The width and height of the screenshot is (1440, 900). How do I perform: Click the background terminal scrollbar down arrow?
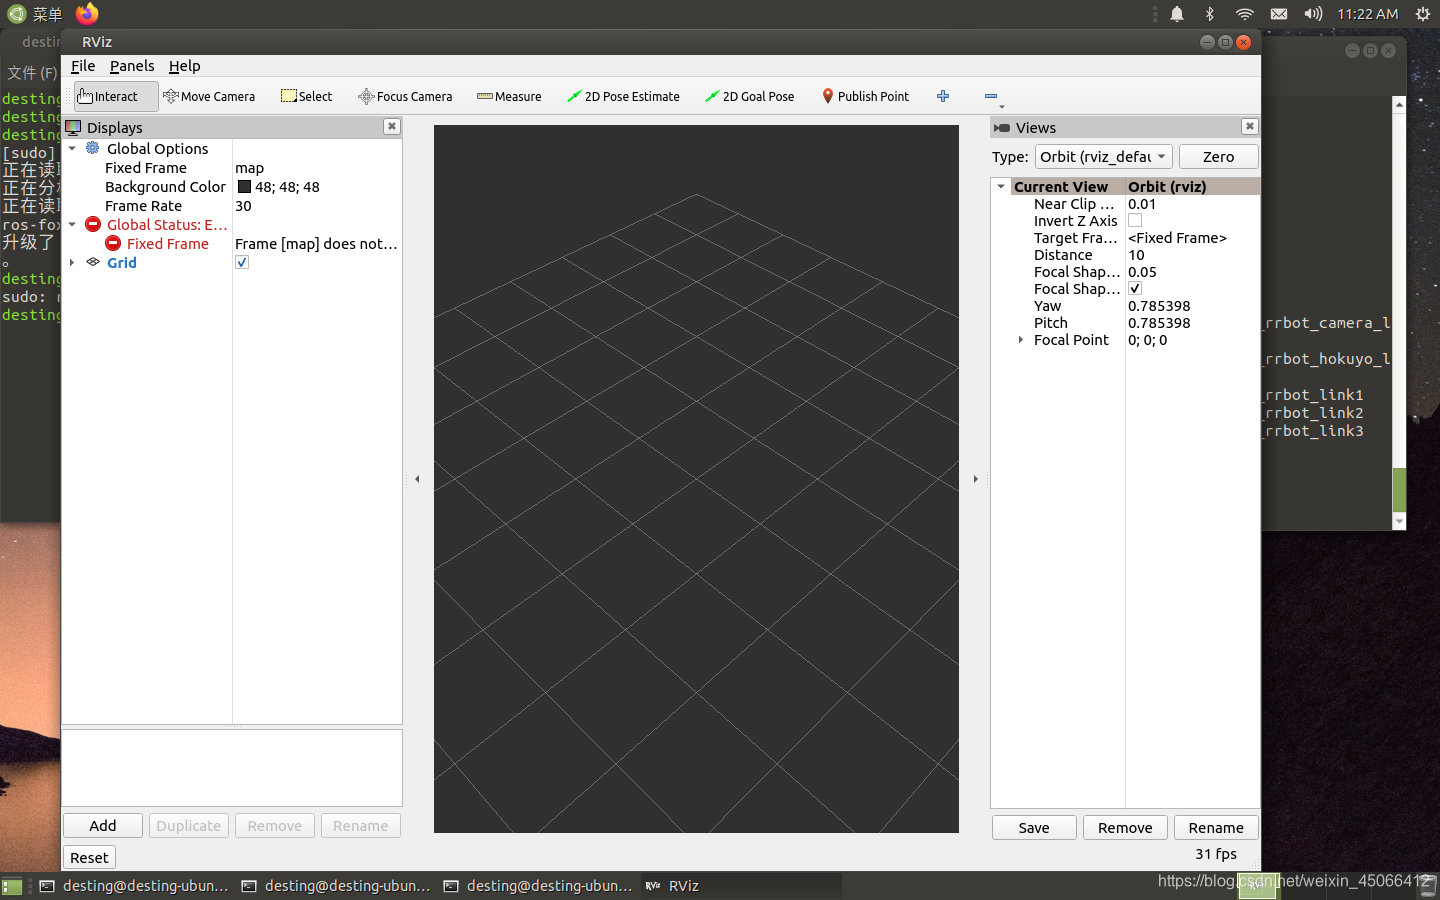click(1399, 521)
